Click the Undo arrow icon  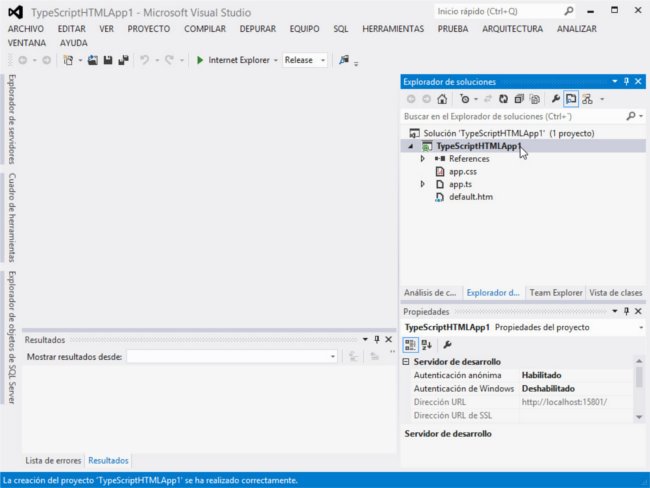tap(144, 60)
